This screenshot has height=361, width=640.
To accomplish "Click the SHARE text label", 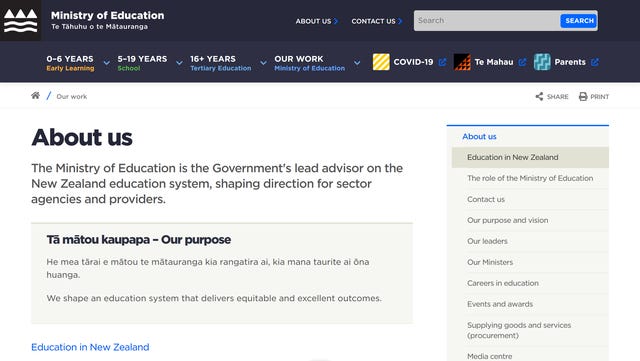I will pos(558,97).
